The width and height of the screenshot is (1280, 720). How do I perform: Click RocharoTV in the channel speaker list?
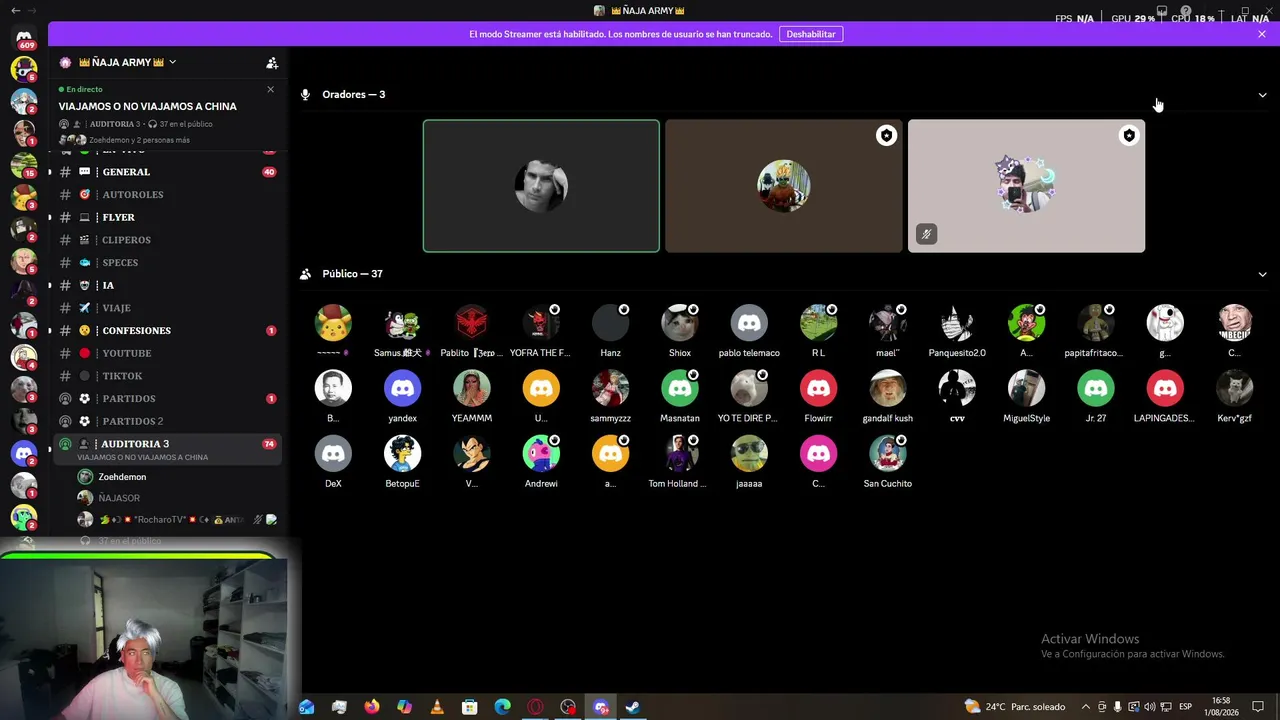coord(176,520)
